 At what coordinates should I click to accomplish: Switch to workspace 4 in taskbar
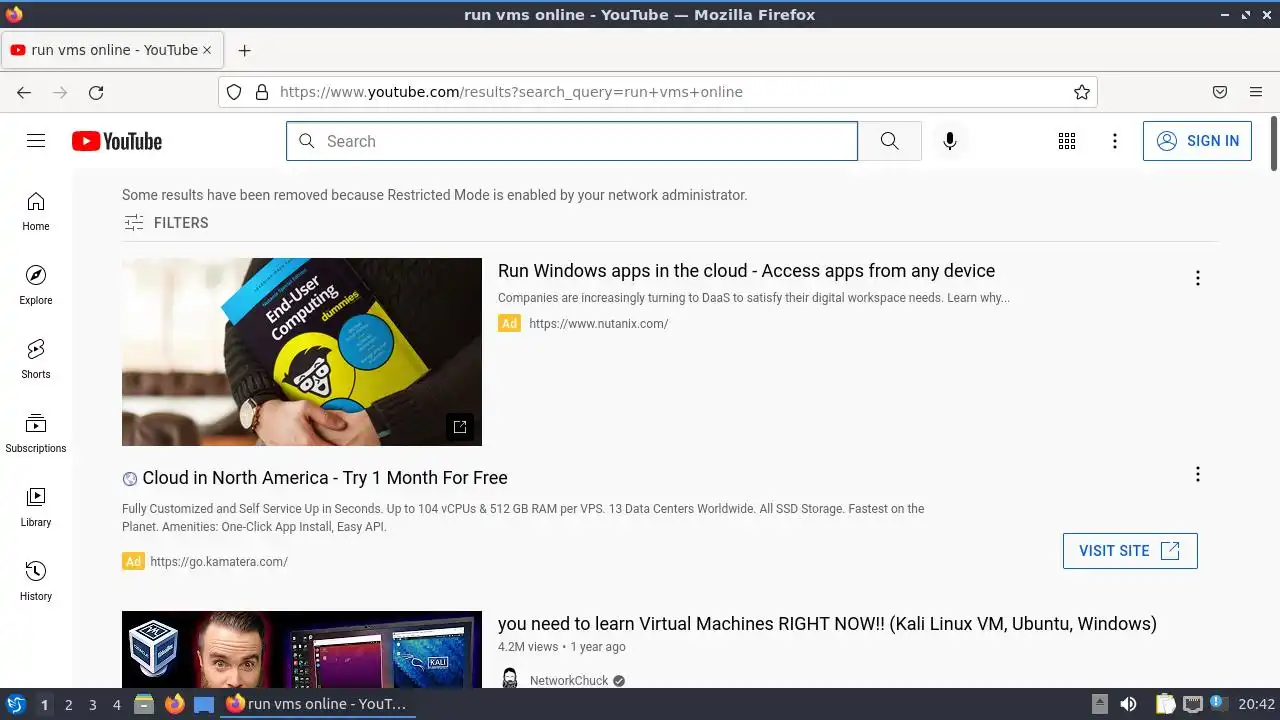coord(116,705)
